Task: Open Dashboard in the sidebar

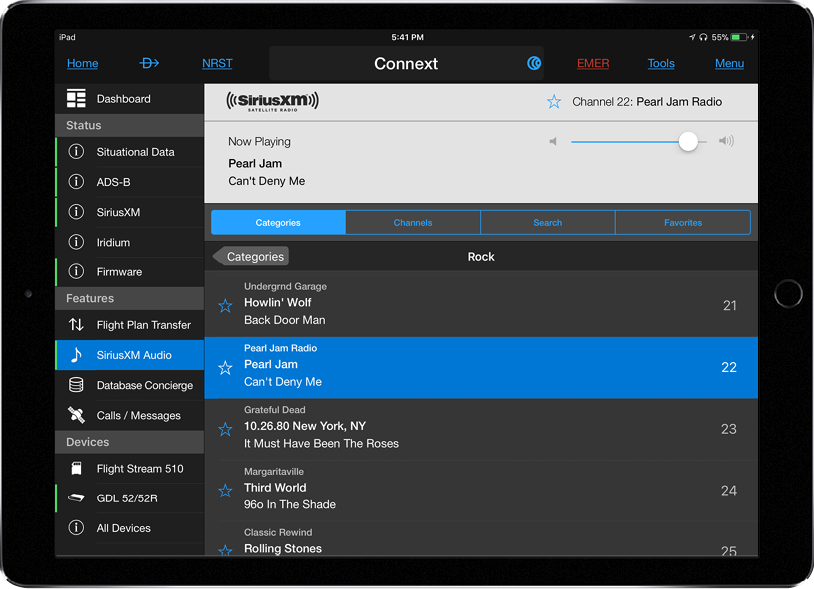Action: click(x=129, y=99)
